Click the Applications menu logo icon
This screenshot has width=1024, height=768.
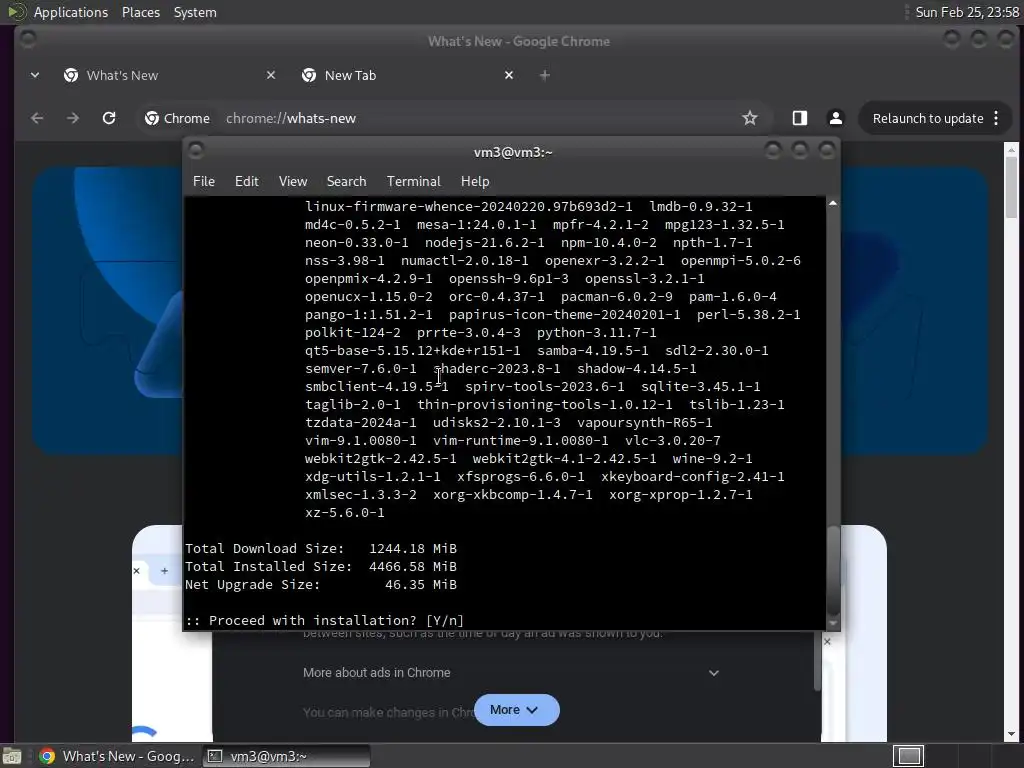[16, 12]
